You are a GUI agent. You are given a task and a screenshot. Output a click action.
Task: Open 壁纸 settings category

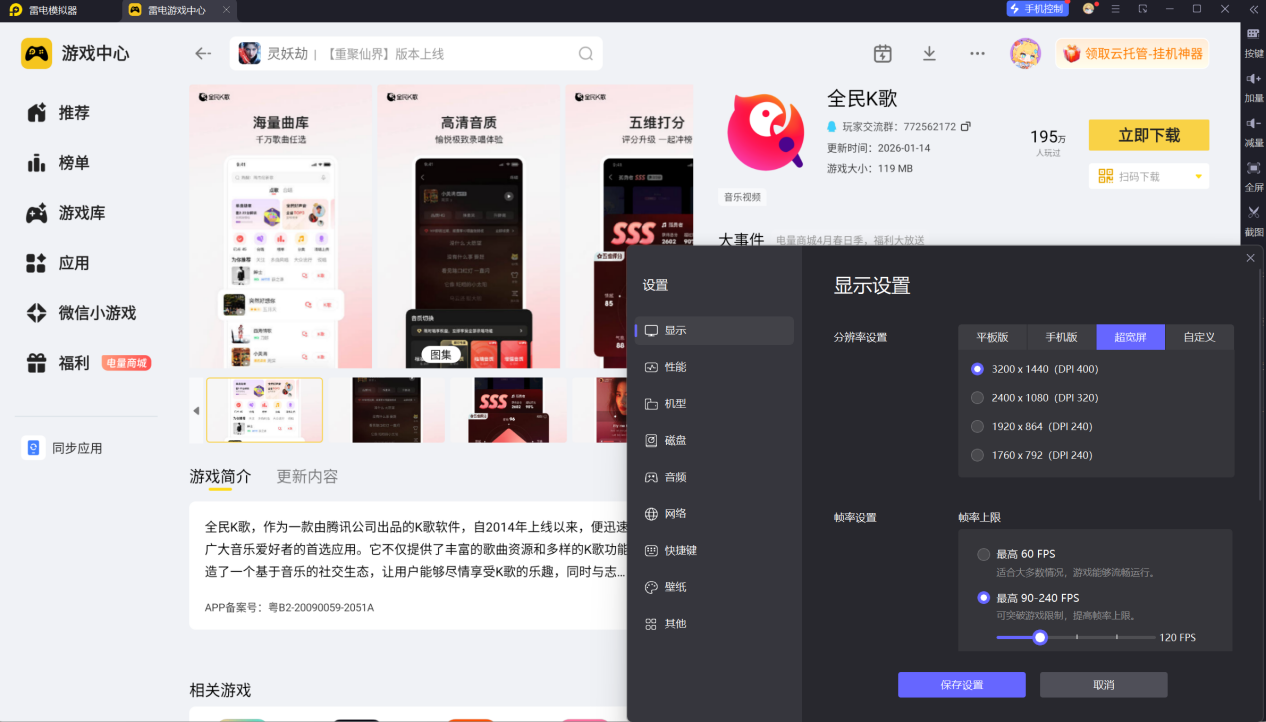714,587
